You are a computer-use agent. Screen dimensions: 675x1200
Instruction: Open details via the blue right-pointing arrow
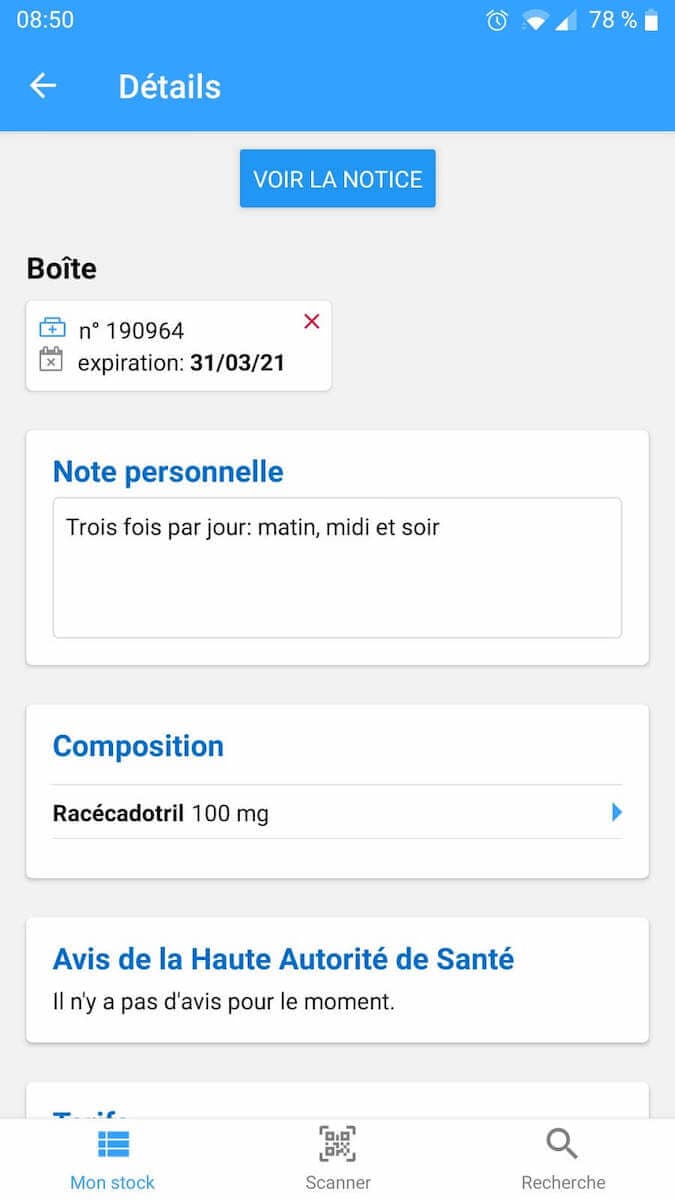pos(616,813)
